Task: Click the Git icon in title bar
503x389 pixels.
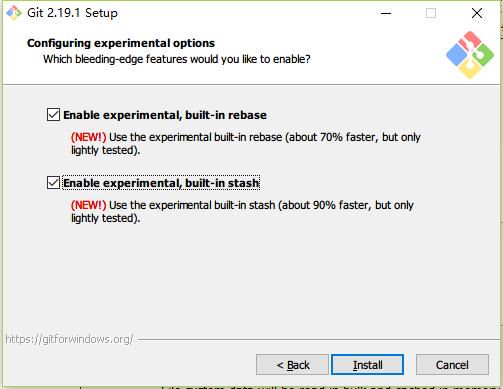Action: coord(14,13)
